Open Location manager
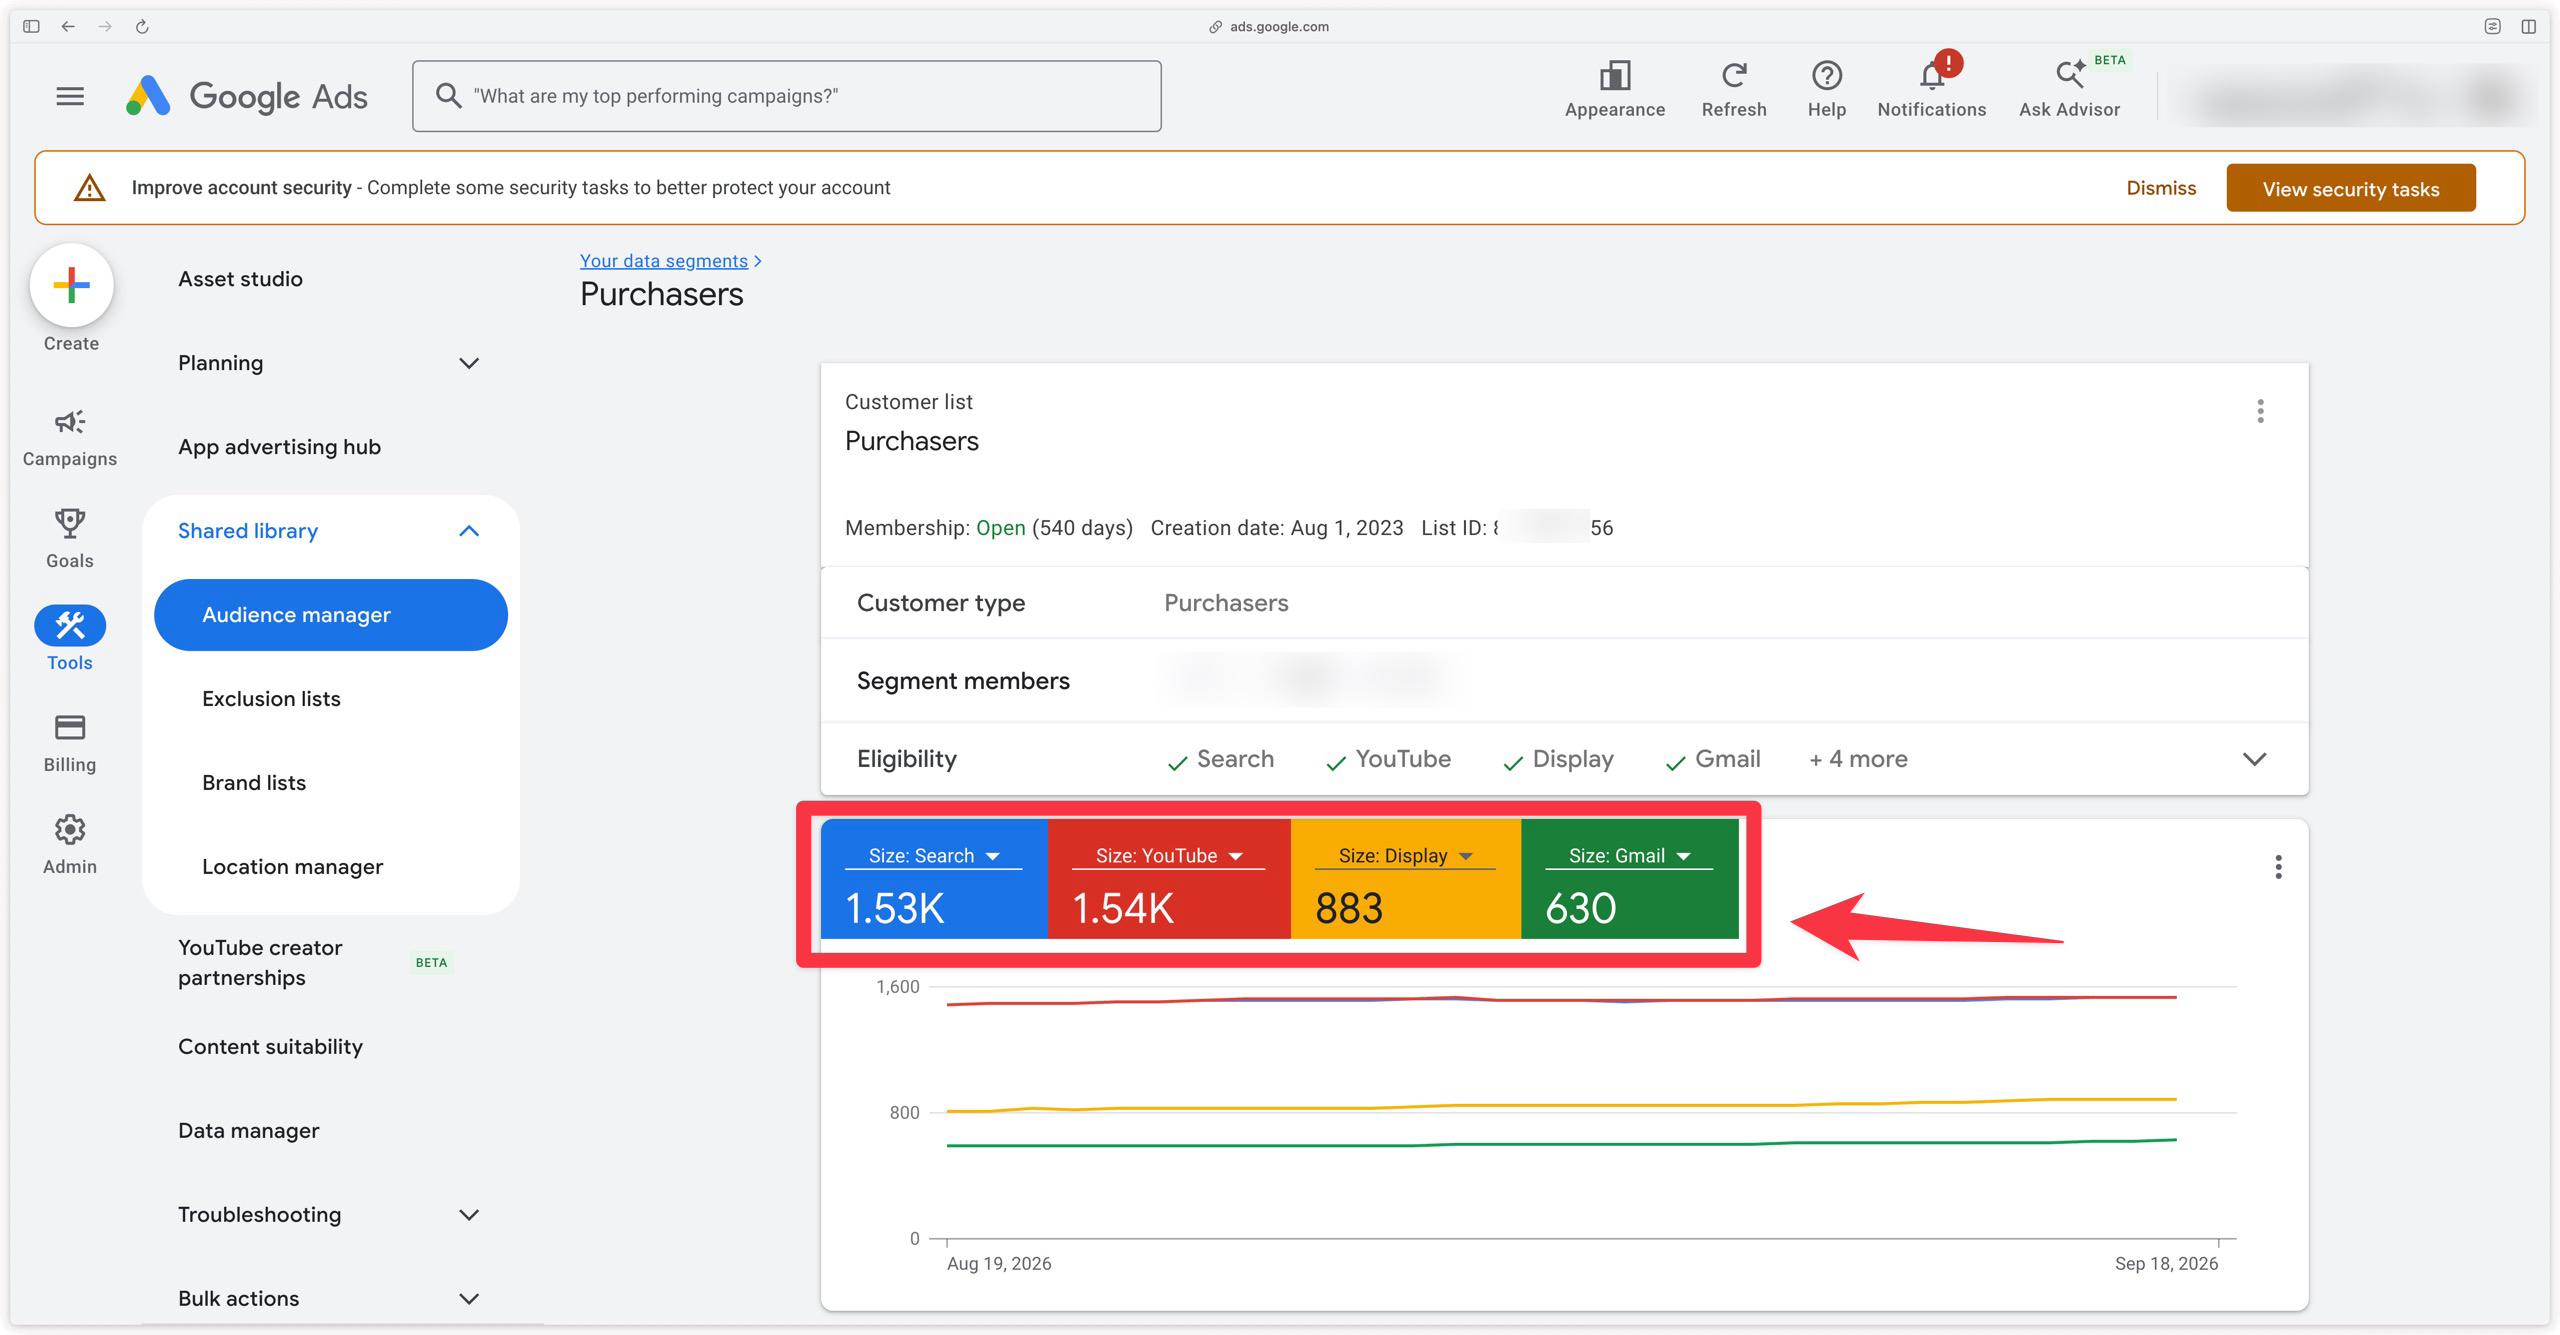The width and height of the screenshot is (2560, 1335). click(292, 867)
